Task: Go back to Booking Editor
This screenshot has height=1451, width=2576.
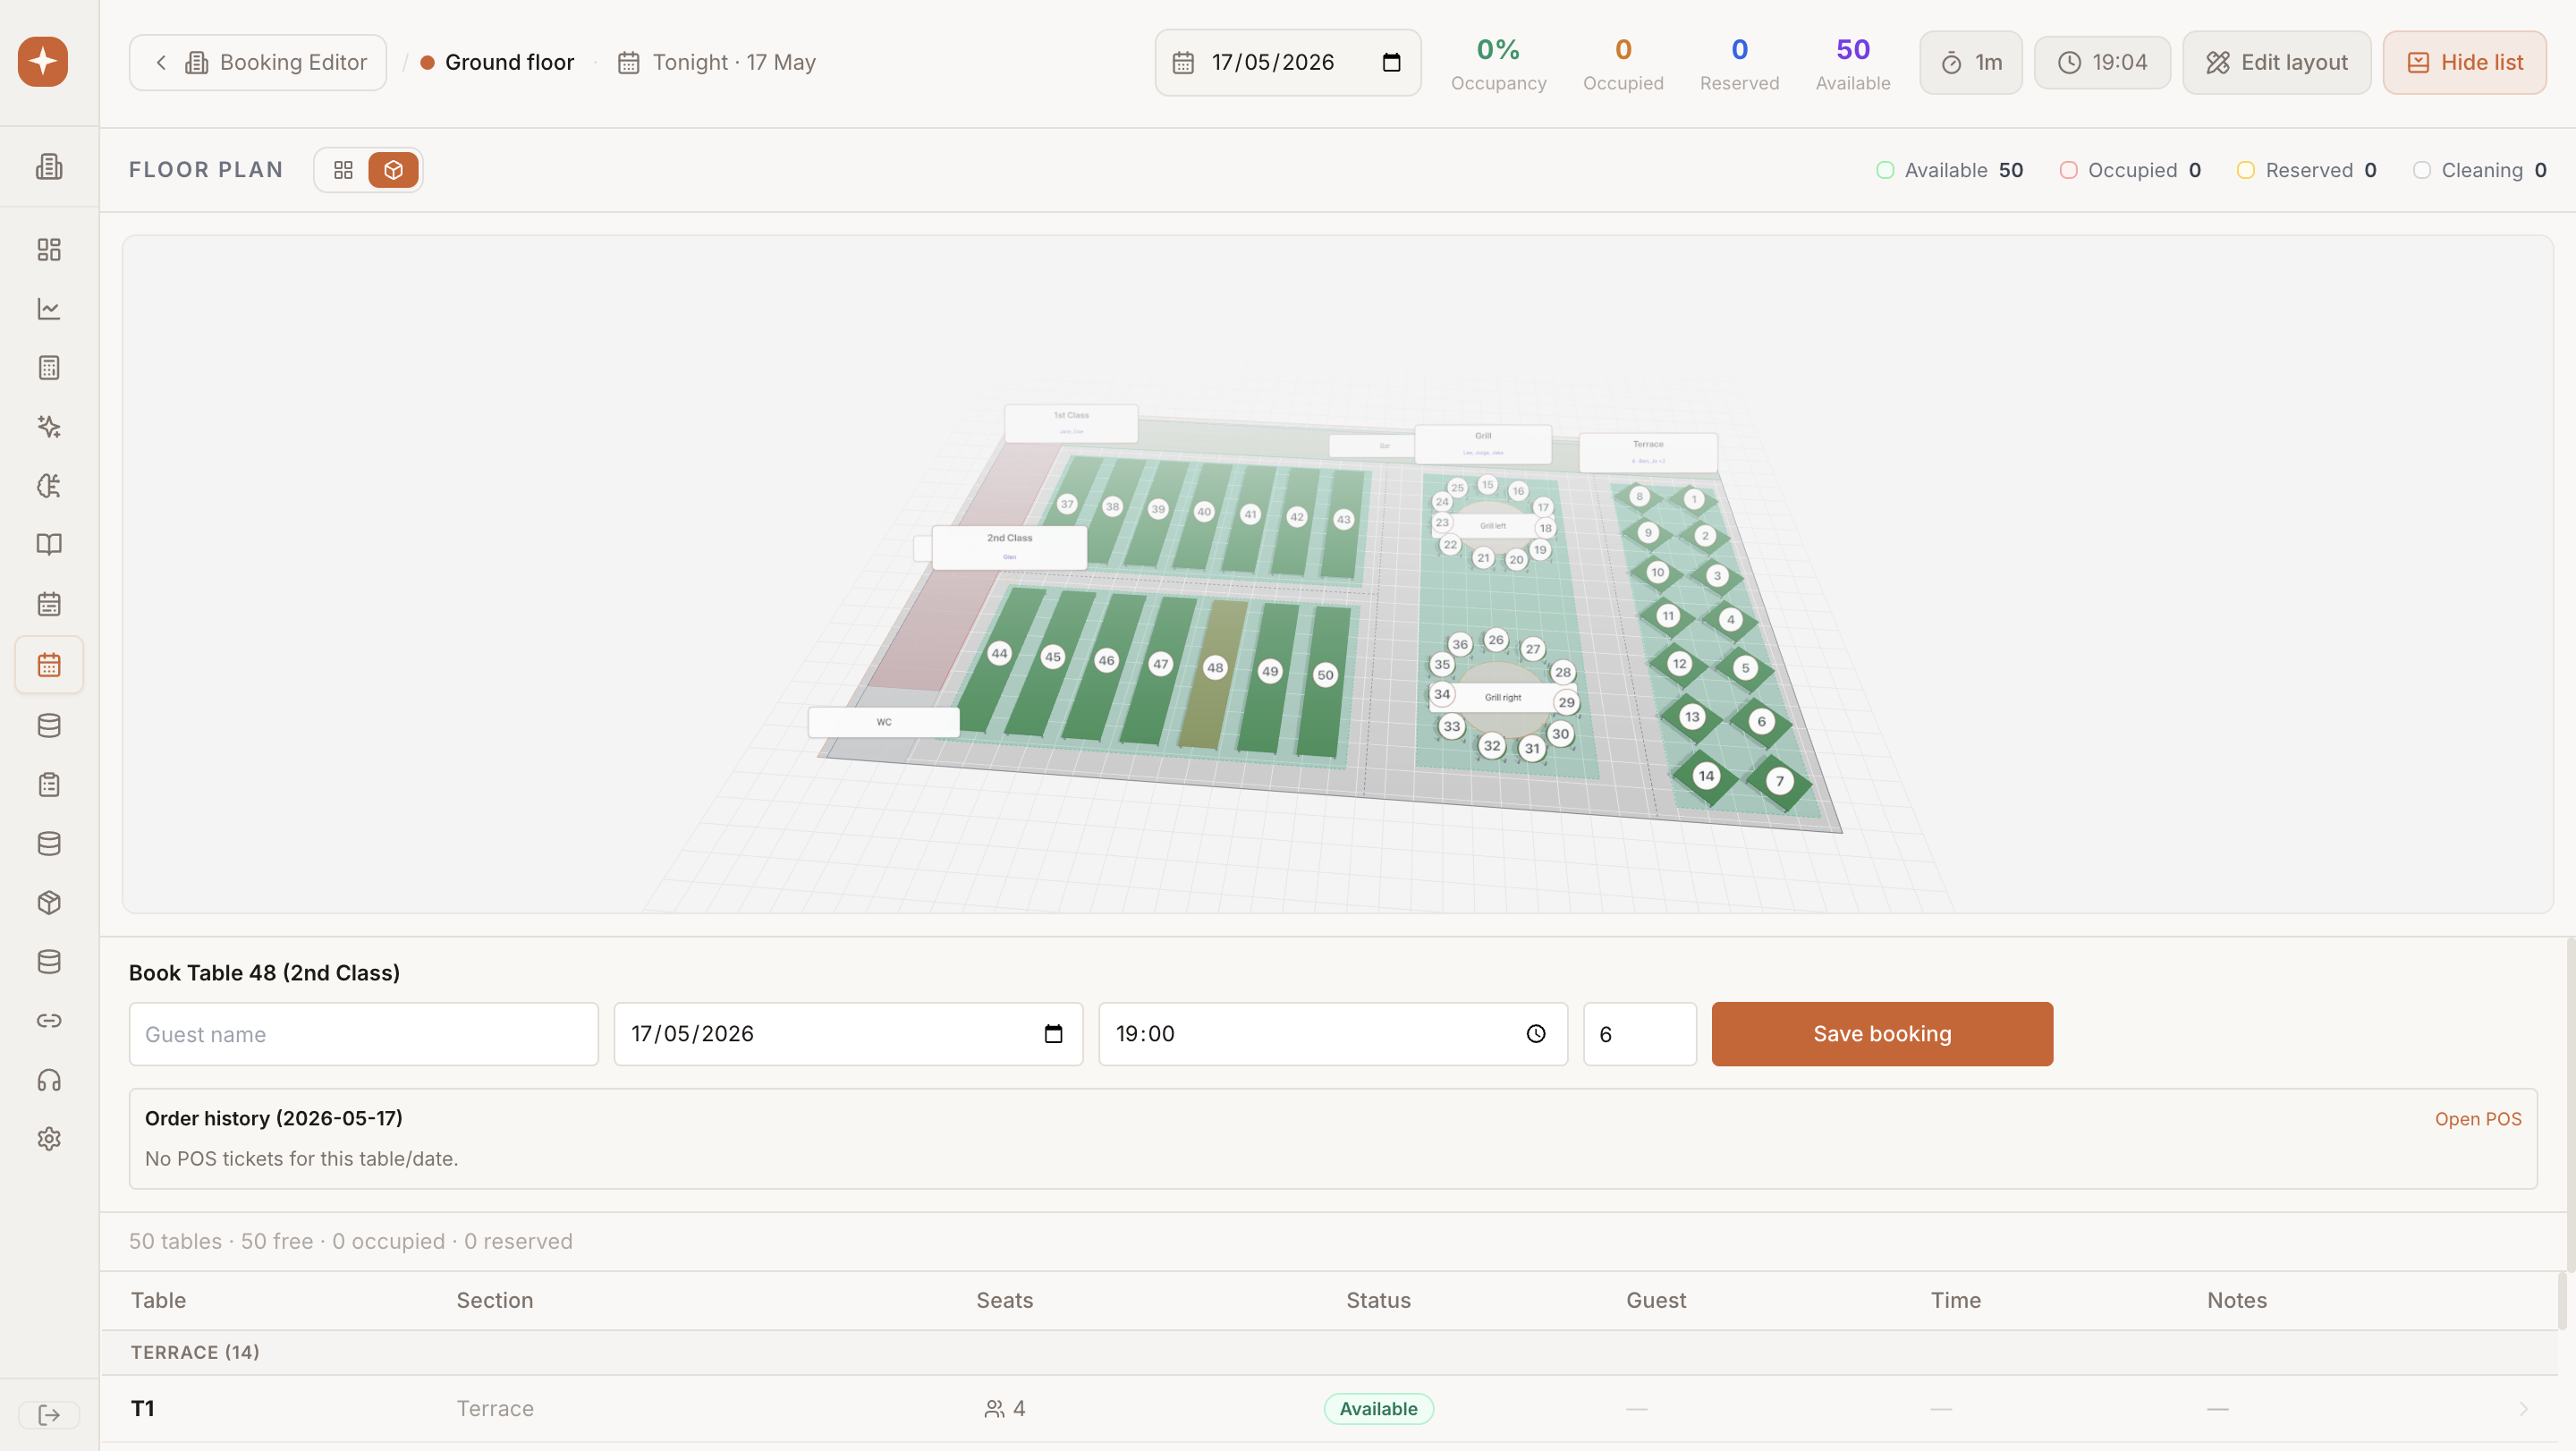Action: point(258,63)
